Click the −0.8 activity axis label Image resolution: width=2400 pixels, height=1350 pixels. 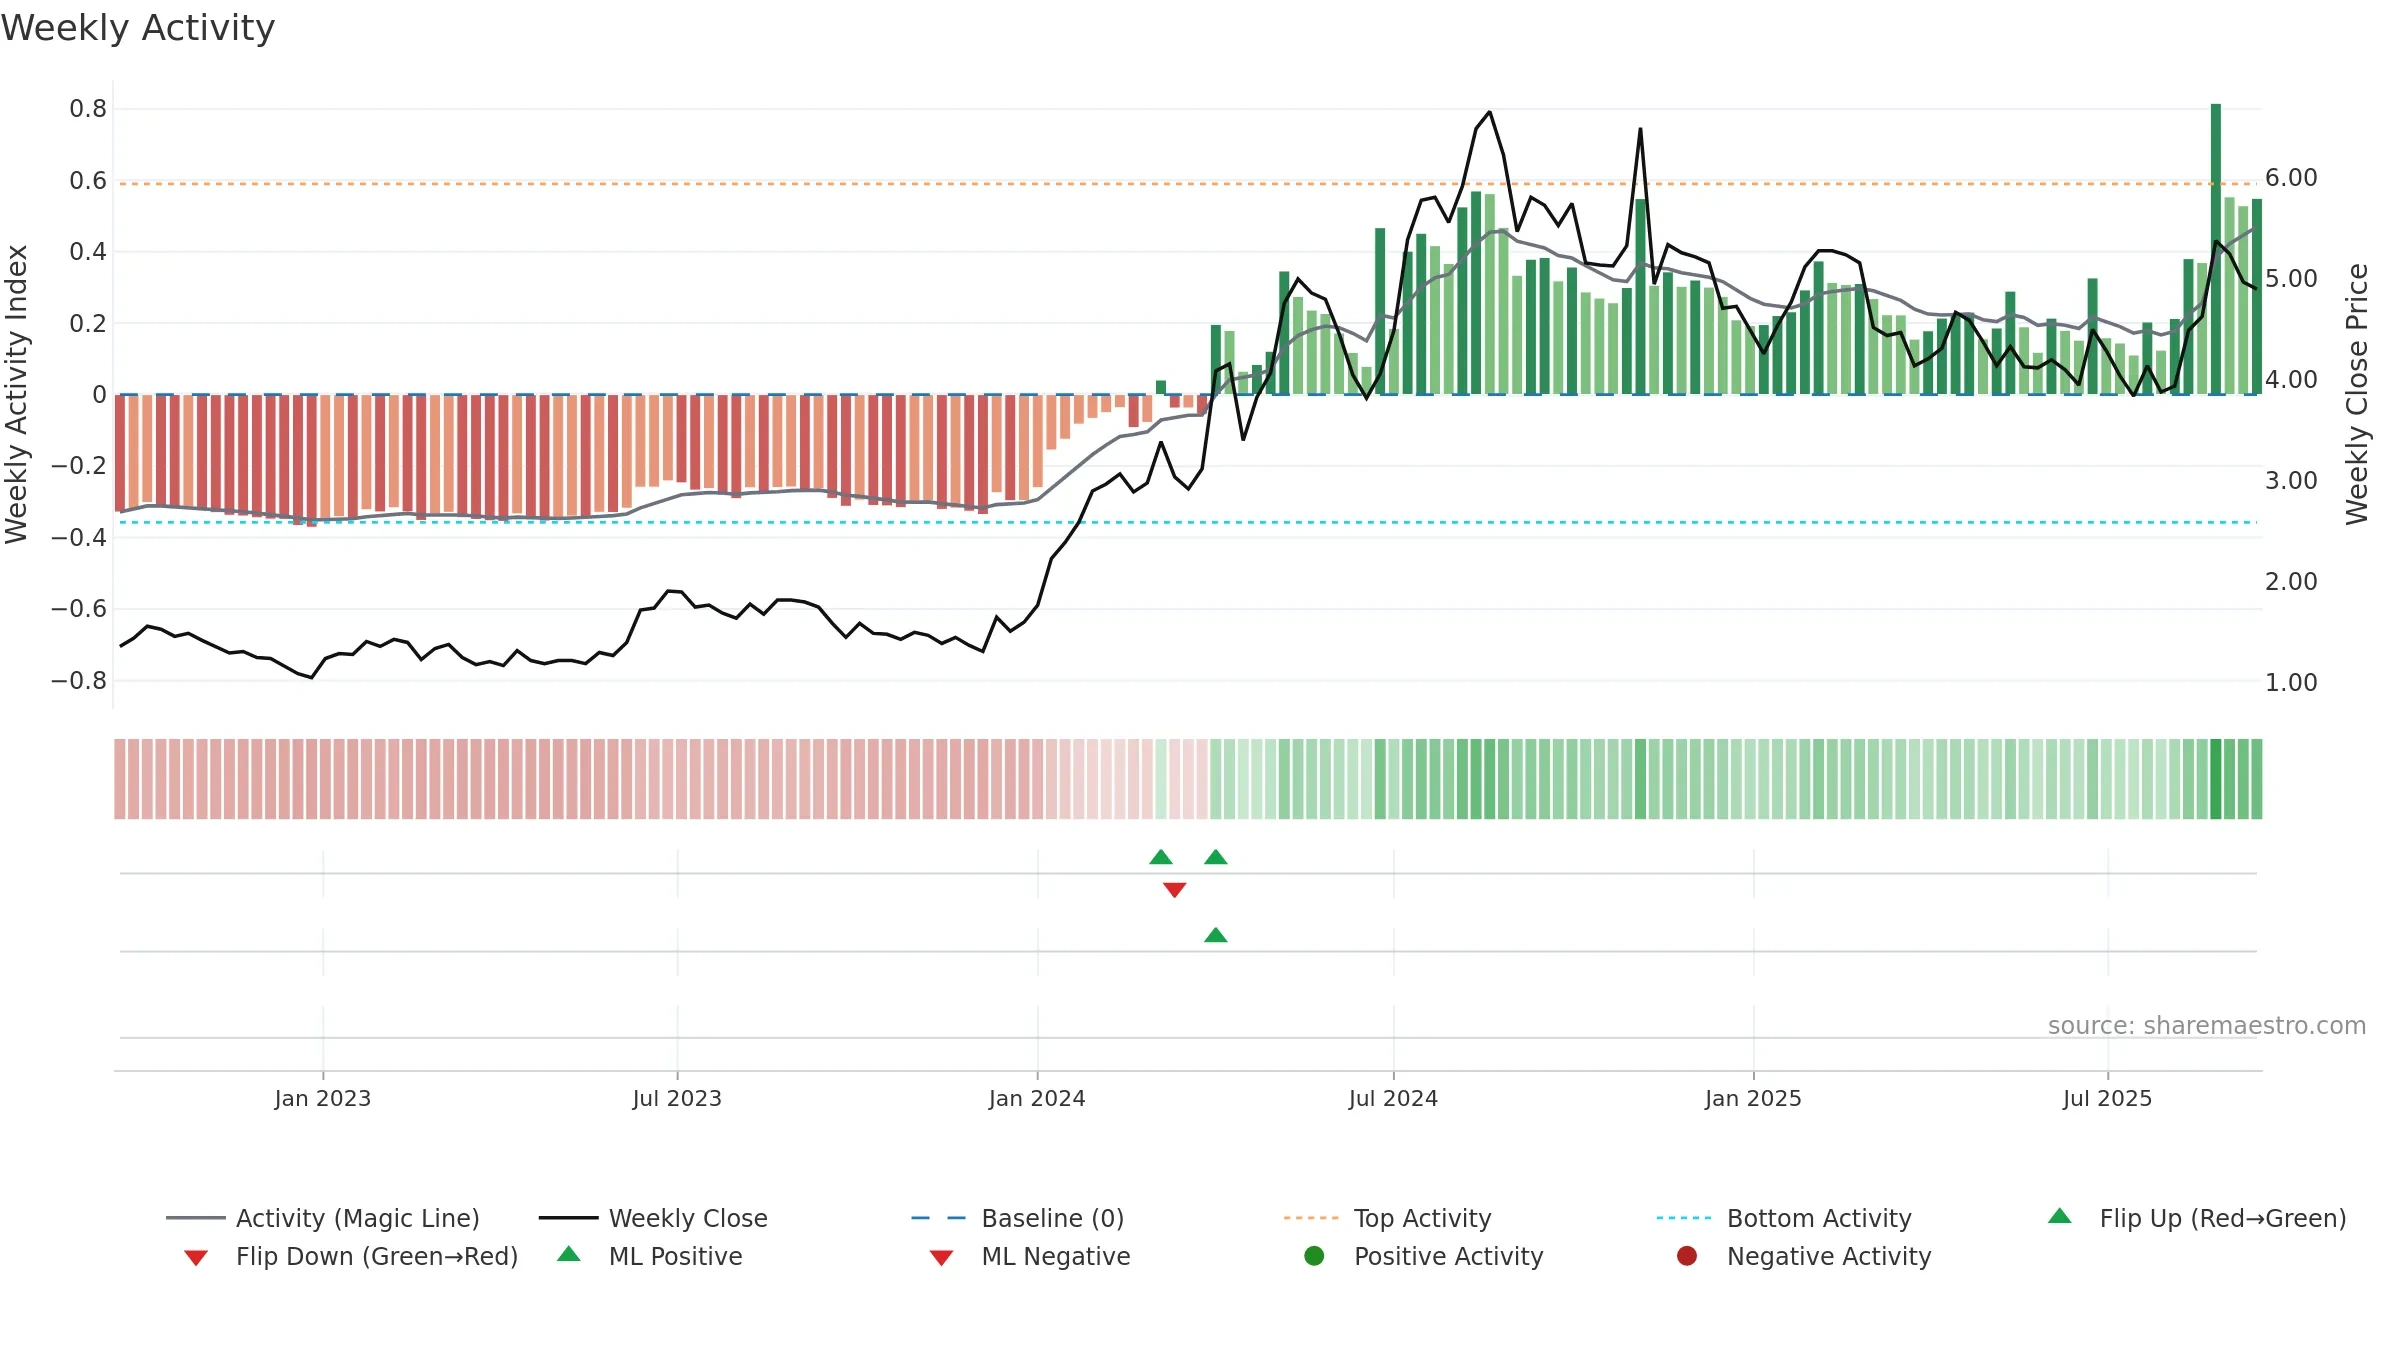click(78, 681)
